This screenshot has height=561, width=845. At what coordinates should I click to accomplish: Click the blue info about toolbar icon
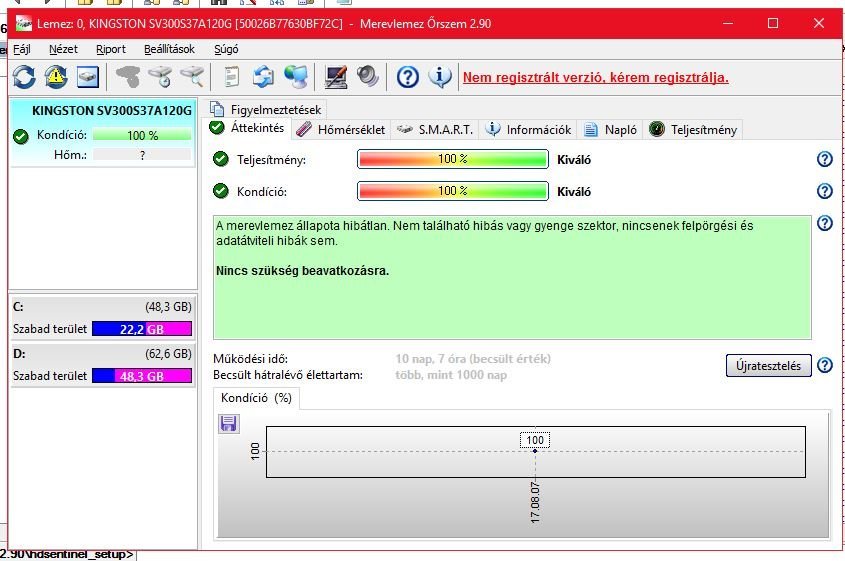[440, 77]
